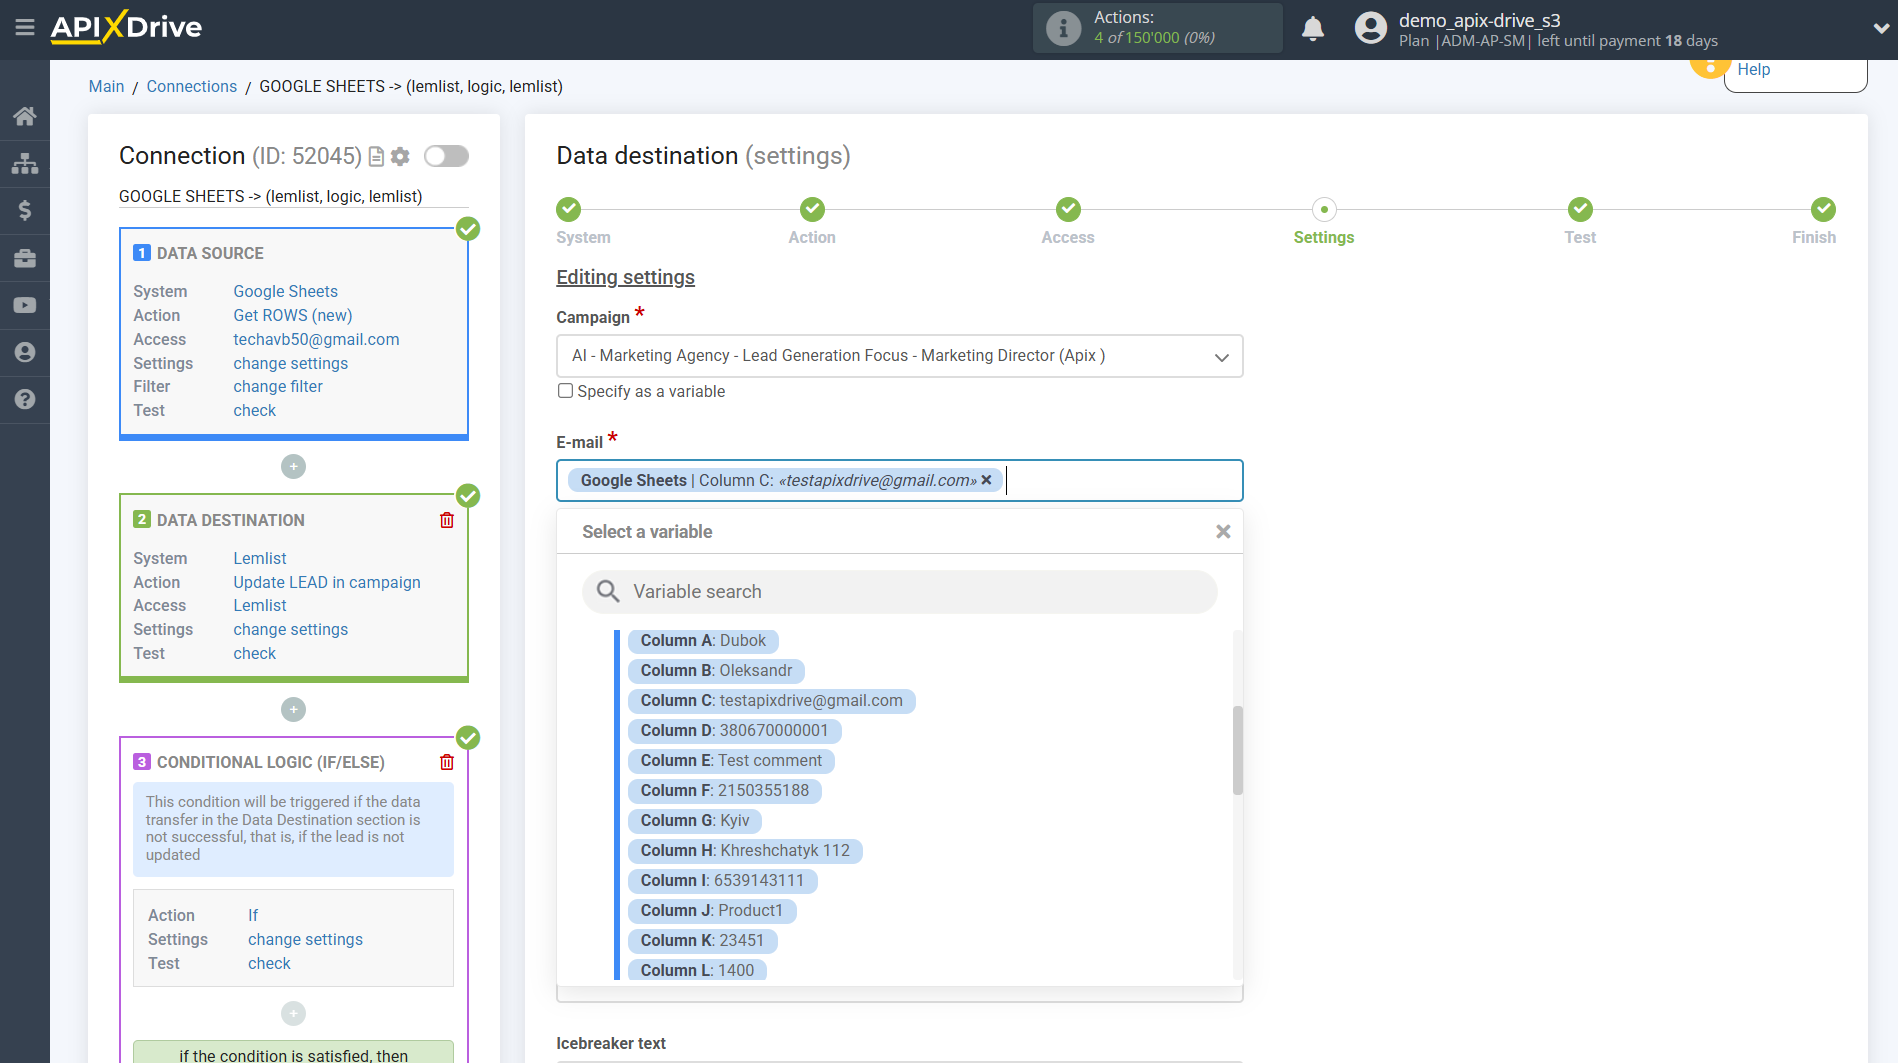This screenshot has width=1898, height=1063.
Task: Open the connections sitemap sidebar icon
Action: 25,163
